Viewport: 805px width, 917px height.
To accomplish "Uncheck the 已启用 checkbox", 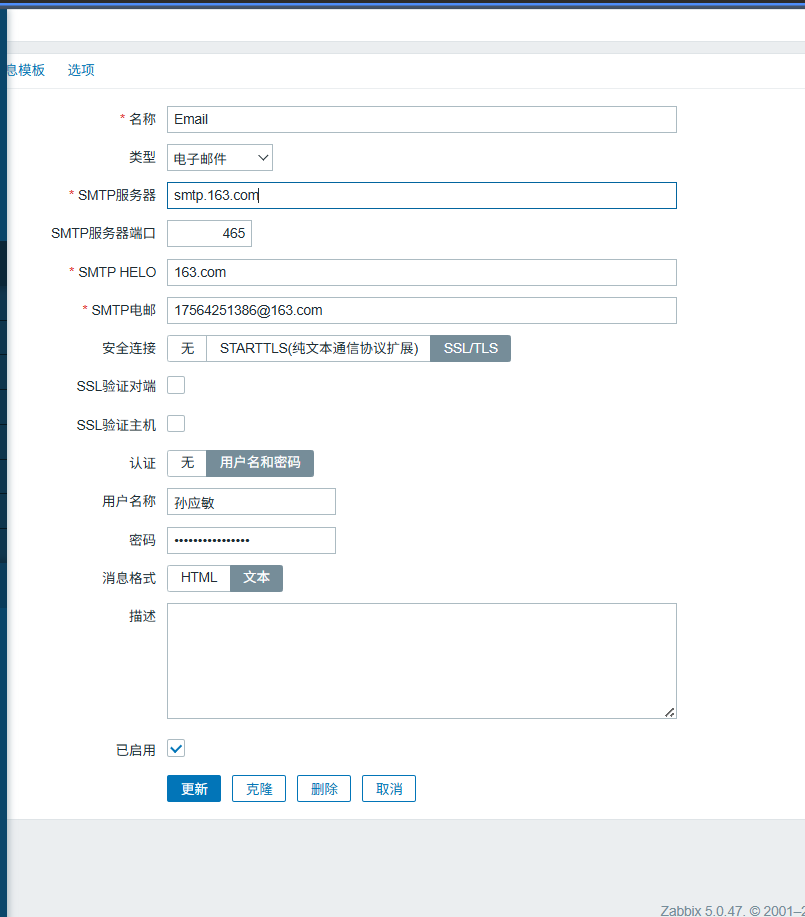I will pyautogui.click(x=176, y=748).
